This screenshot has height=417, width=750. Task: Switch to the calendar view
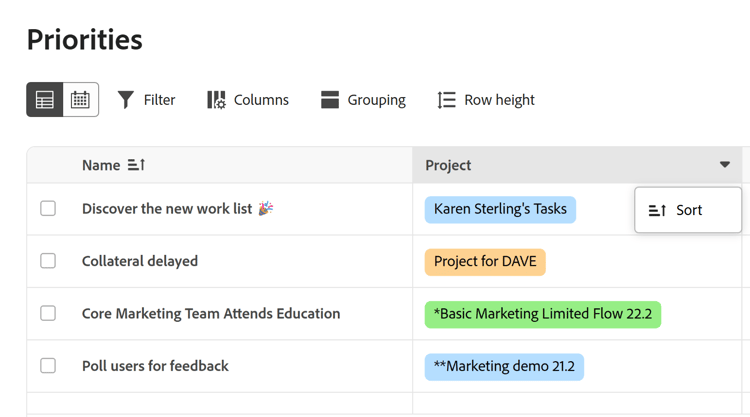coord(80,100)
